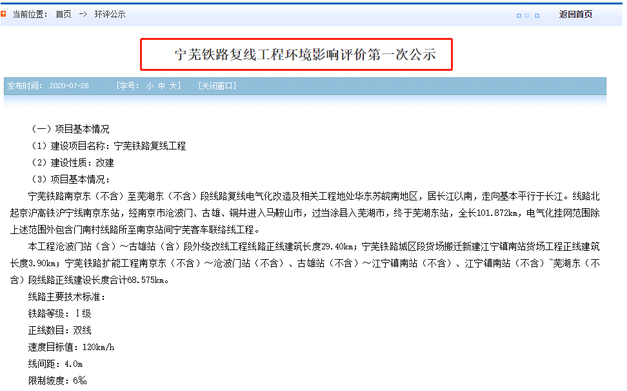
Task: Click the line 限制坡度: 6‰
Action: point(57,381)
